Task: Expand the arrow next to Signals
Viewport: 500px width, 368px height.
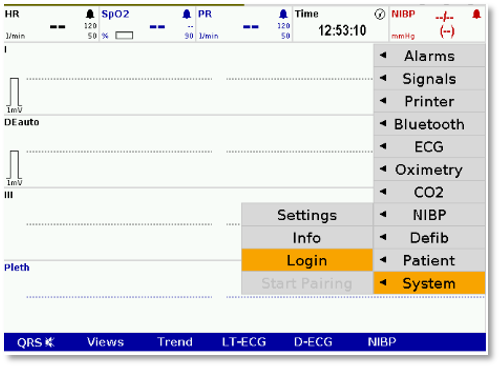Action: pos(383,78)
